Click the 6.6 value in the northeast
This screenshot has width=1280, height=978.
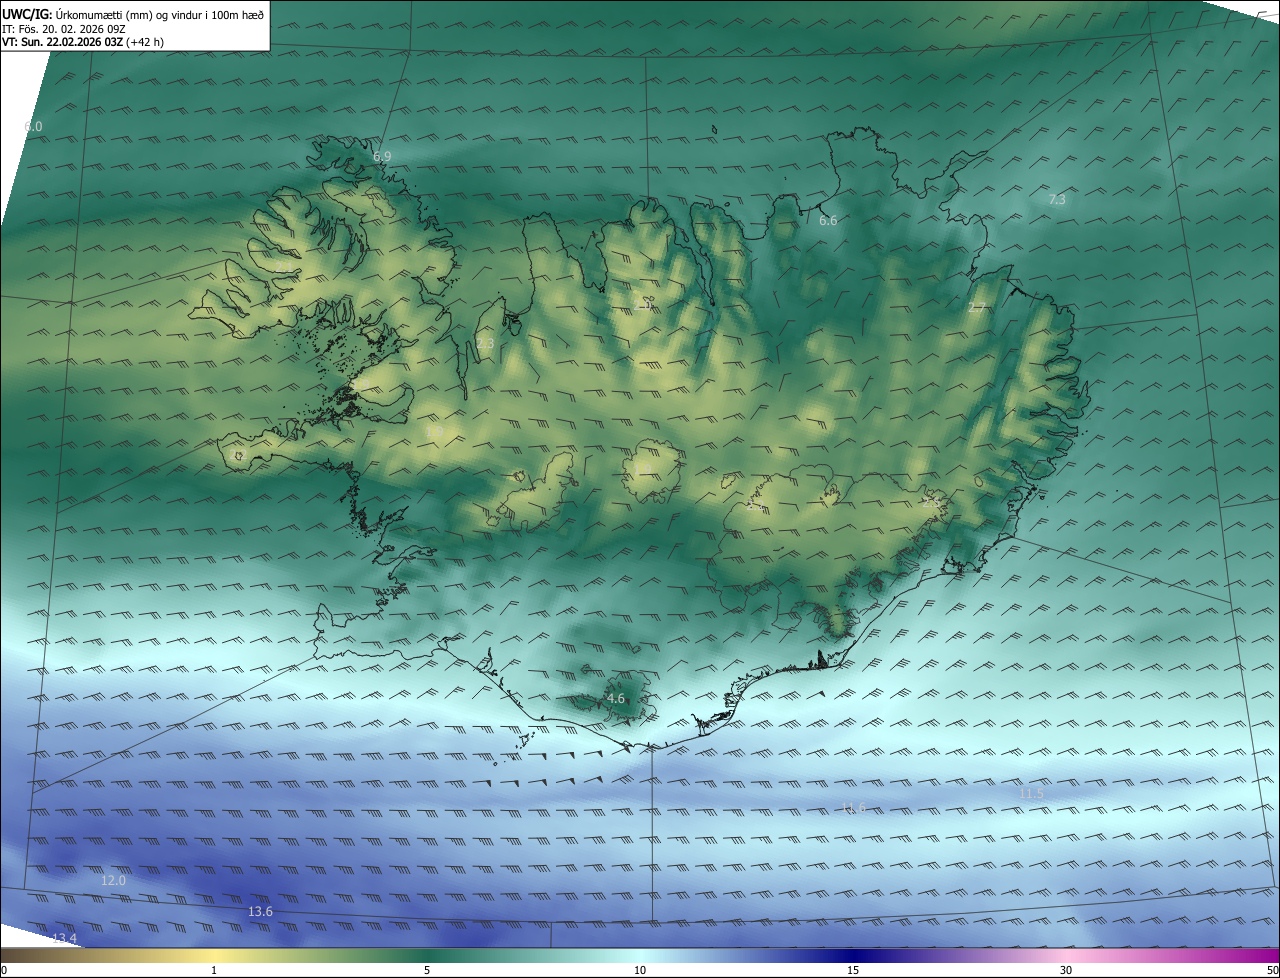[x=828, y=221]
